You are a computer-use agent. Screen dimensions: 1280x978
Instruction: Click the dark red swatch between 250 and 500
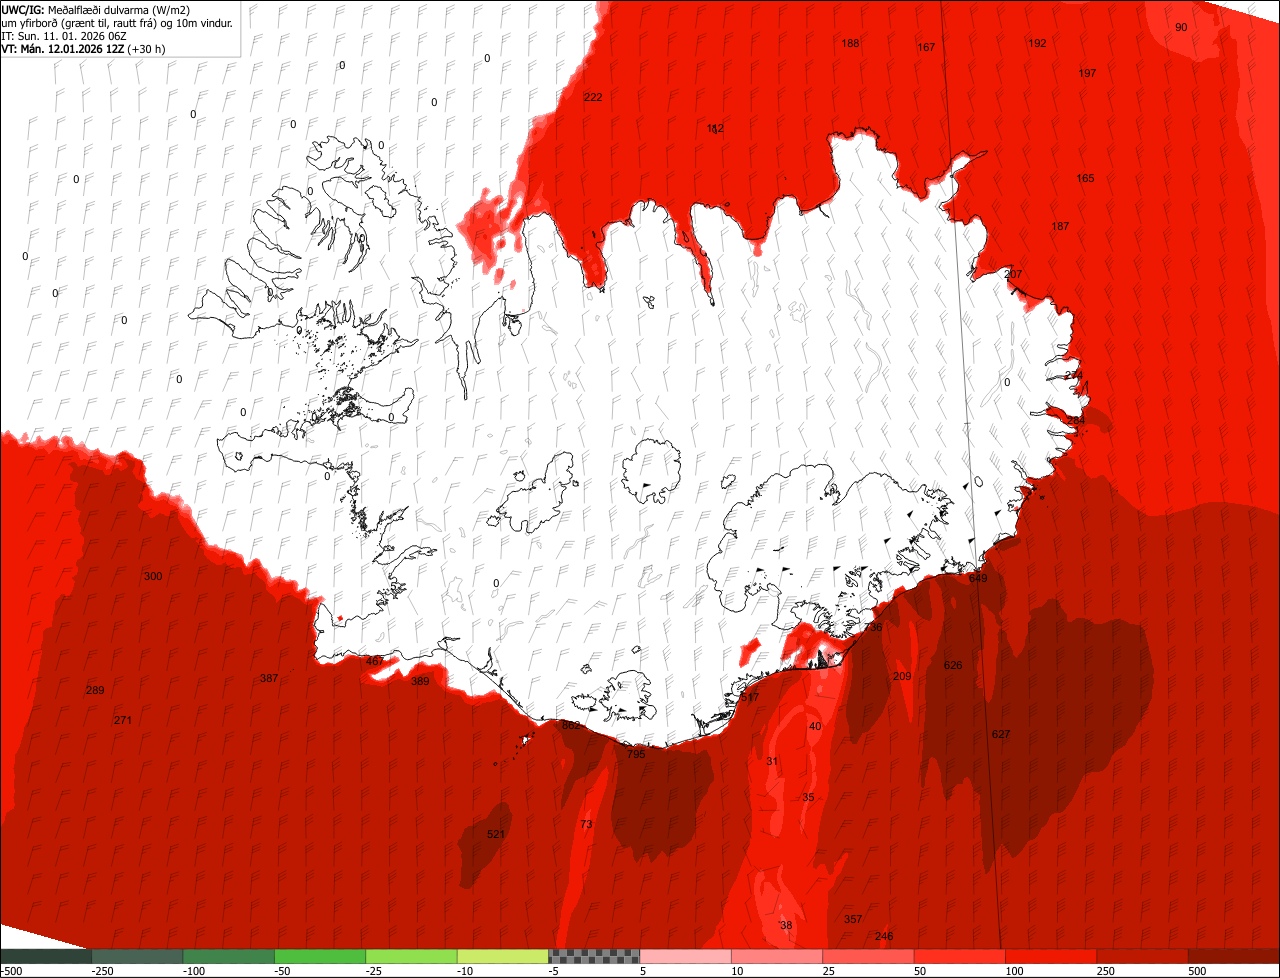click(x=1143, y=956)
